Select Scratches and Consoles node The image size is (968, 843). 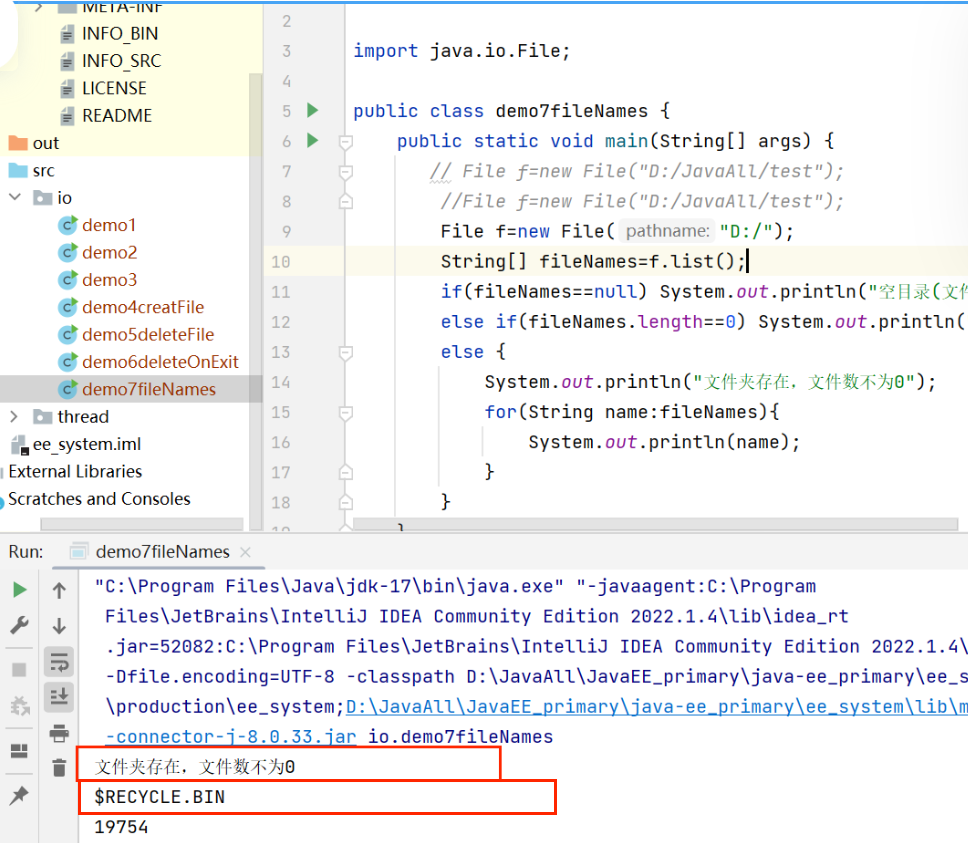click(x=99, y=499)
